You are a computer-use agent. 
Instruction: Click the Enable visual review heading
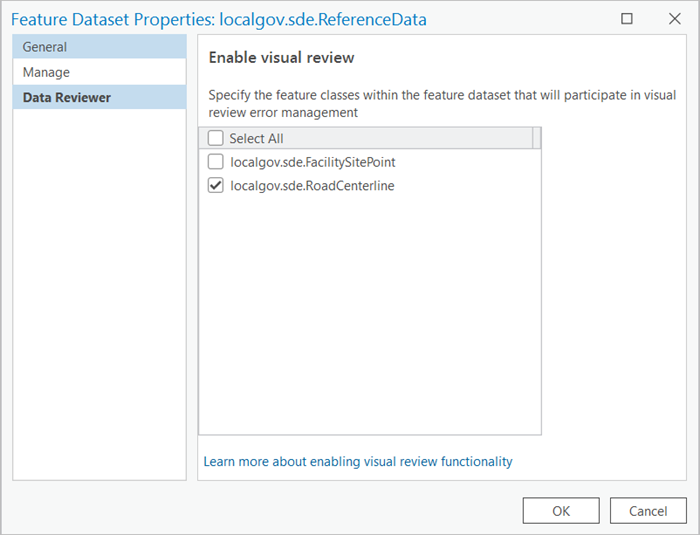point(281,58)
